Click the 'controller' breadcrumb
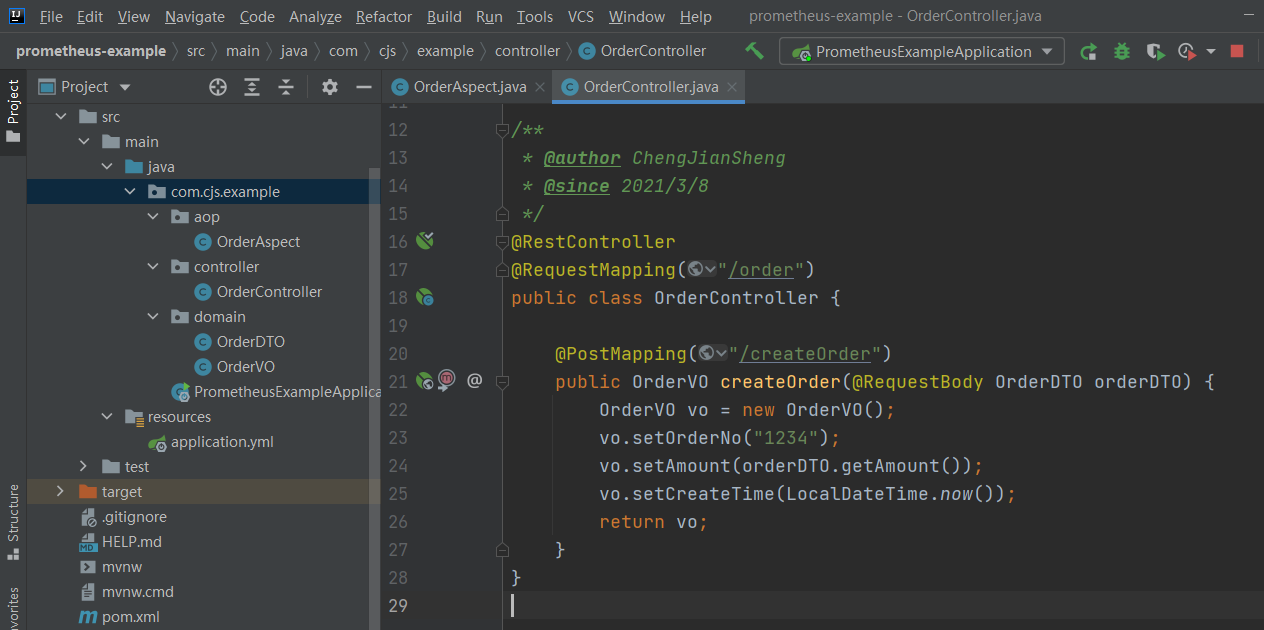Viewport: 1264px width, 630px height. [528, 51]
